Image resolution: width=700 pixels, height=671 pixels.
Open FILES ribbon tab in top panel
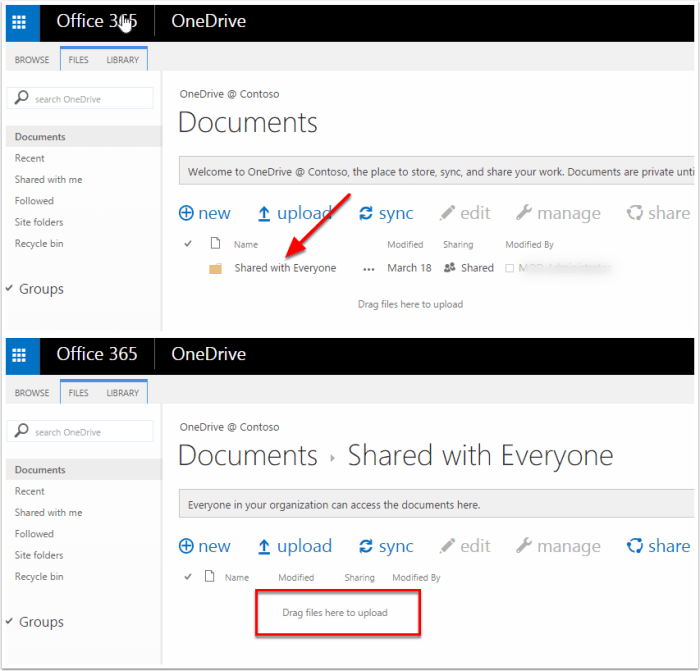(x=79, y=60)
